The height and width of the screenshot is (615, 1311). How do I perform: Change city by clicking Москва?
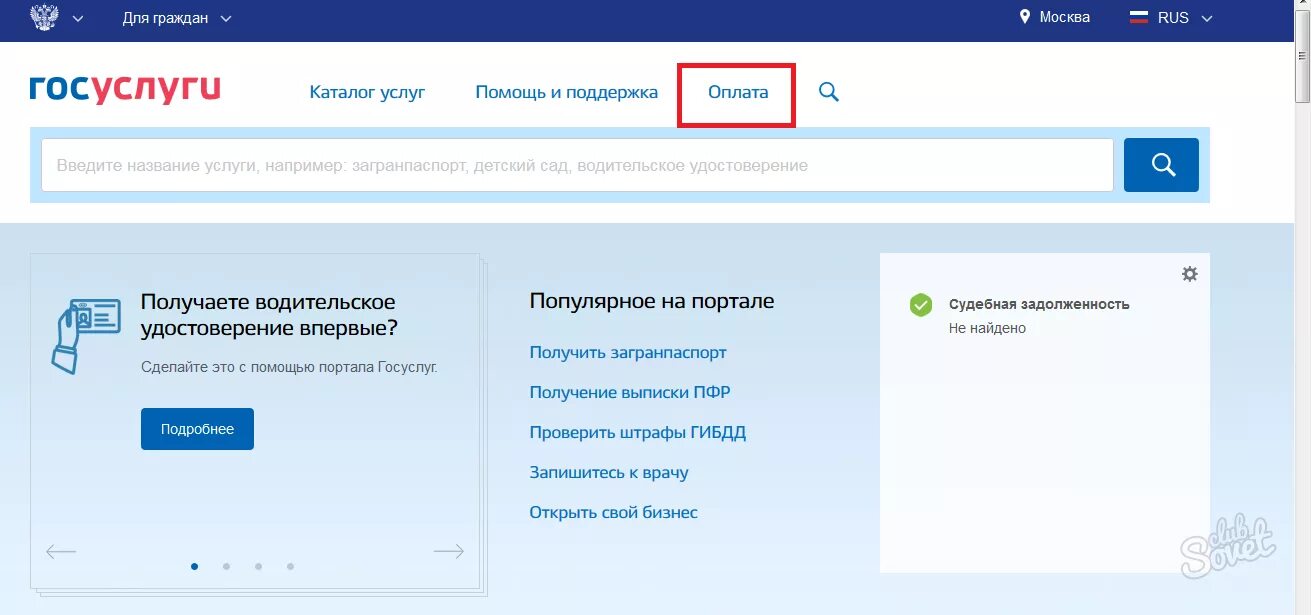pyautogui.click(x=1064, y=17)
